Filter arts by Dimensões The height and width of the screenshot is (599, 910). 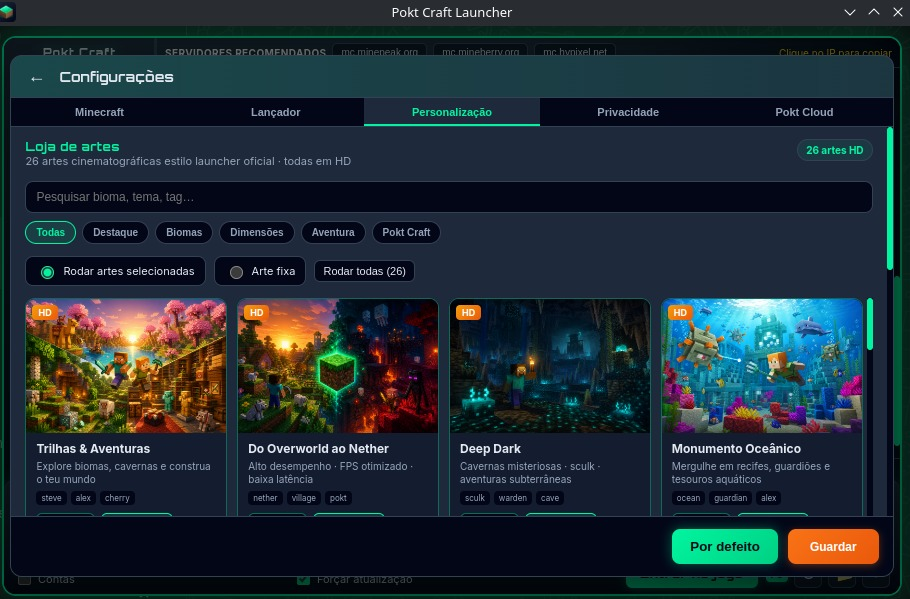pos(257,232)
